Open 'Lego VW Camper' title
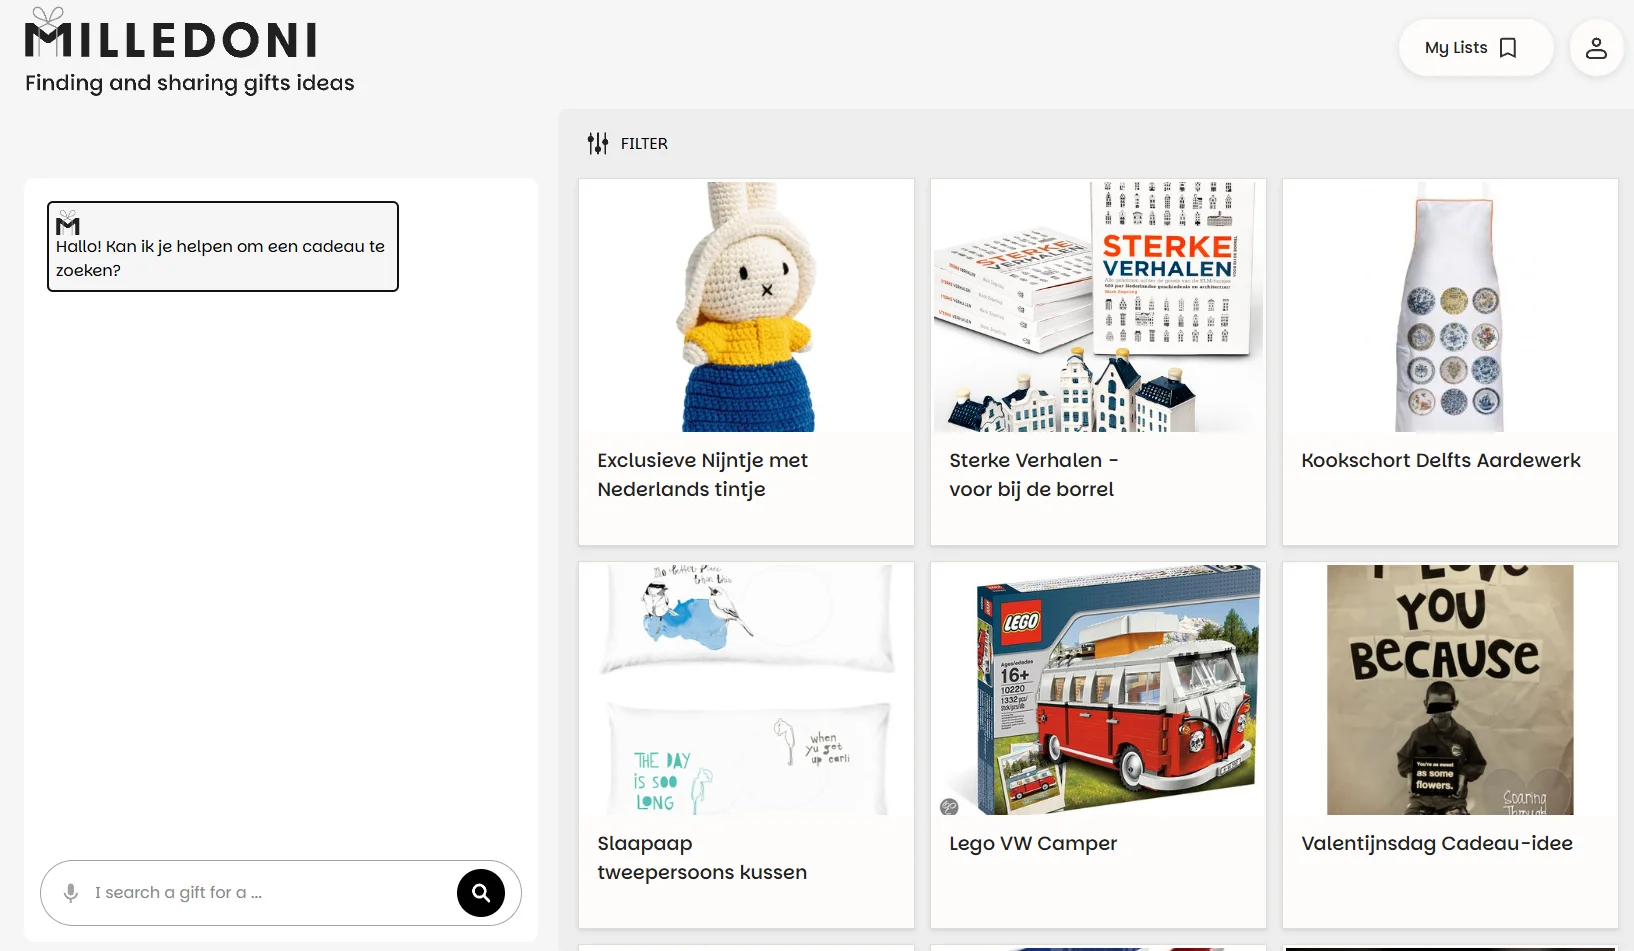This screenshot has width=1634, height=951. pos(1033,844)
